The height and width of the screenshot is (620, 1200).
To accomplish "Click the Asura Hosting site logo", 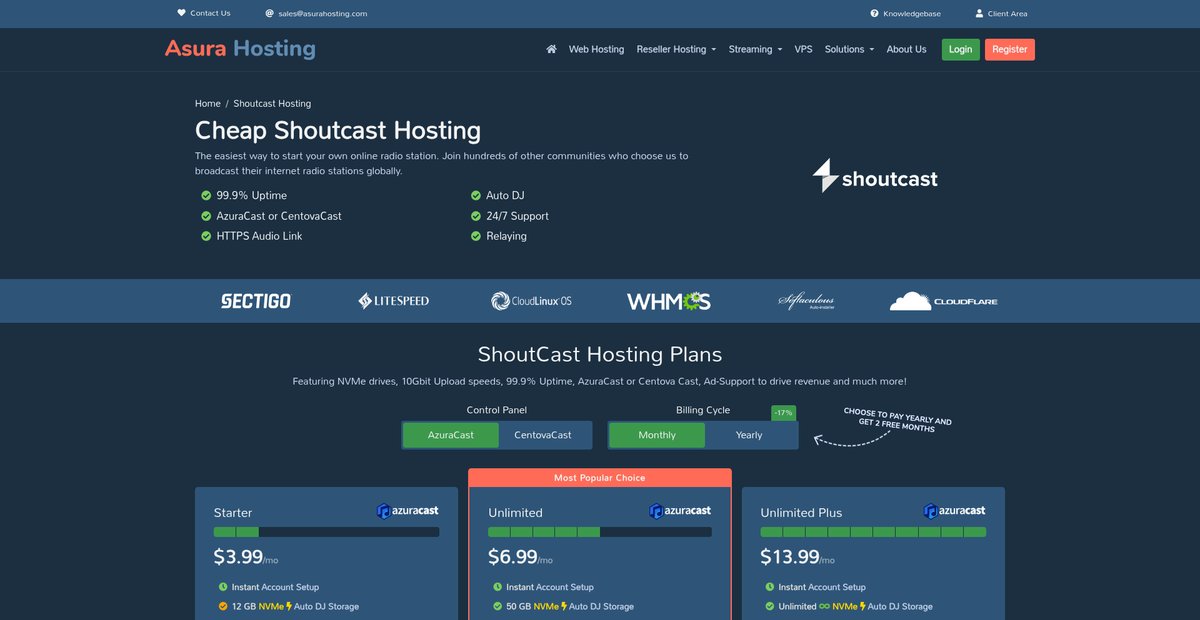I will click(240, 48).
